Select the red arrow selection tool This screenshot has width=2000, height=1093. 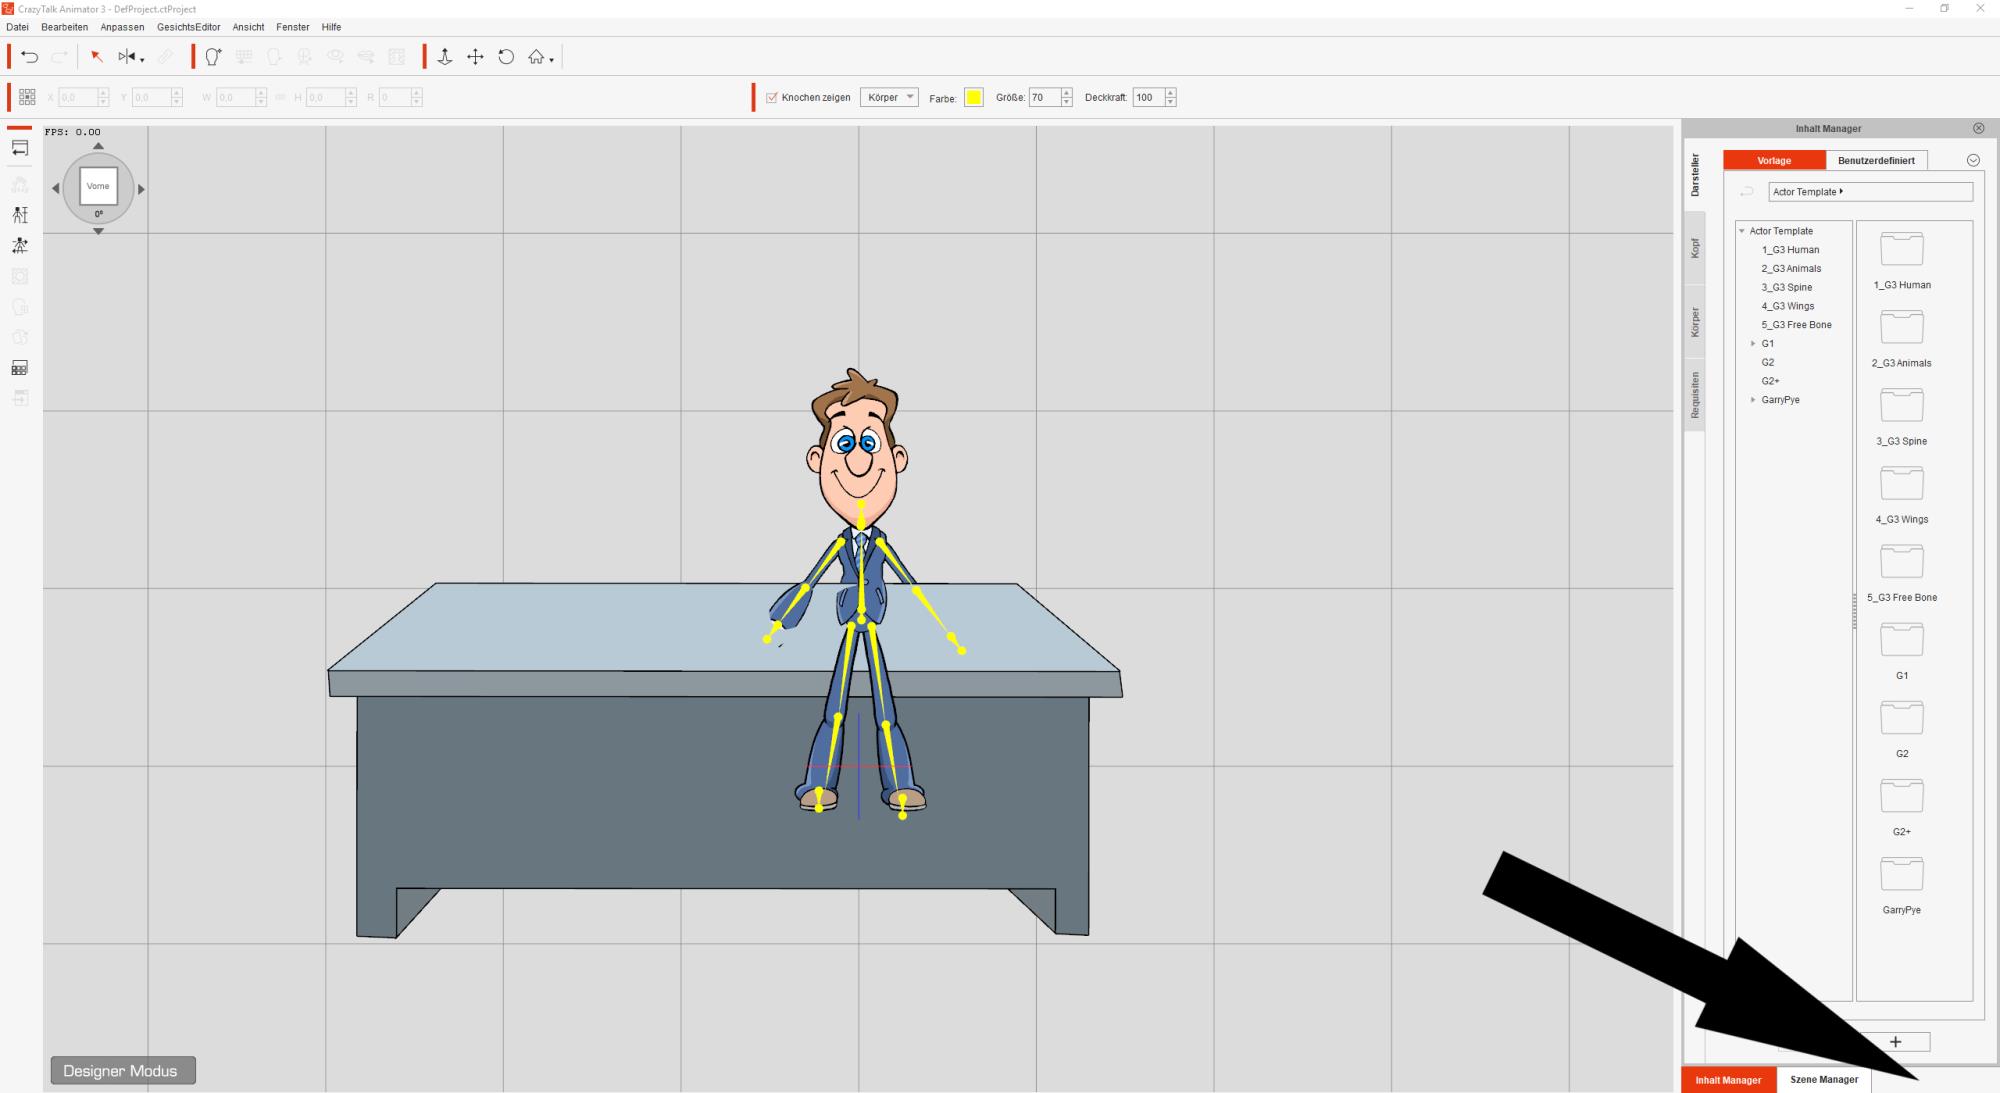tap(97, 57)
